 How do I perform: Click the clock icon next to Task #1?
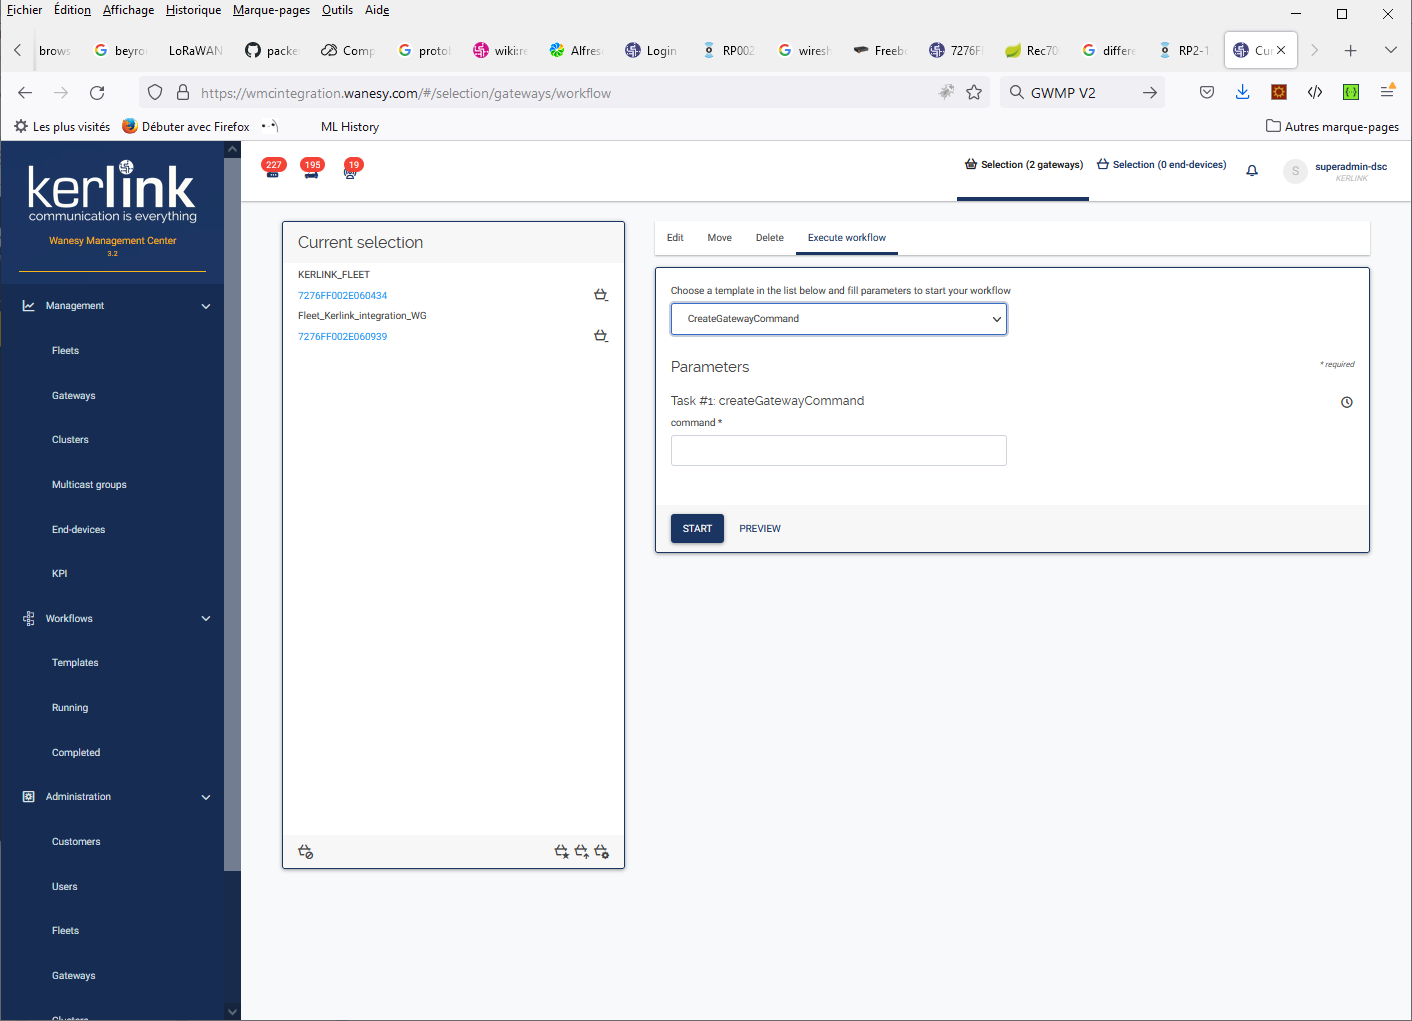tap(1346, 402)
